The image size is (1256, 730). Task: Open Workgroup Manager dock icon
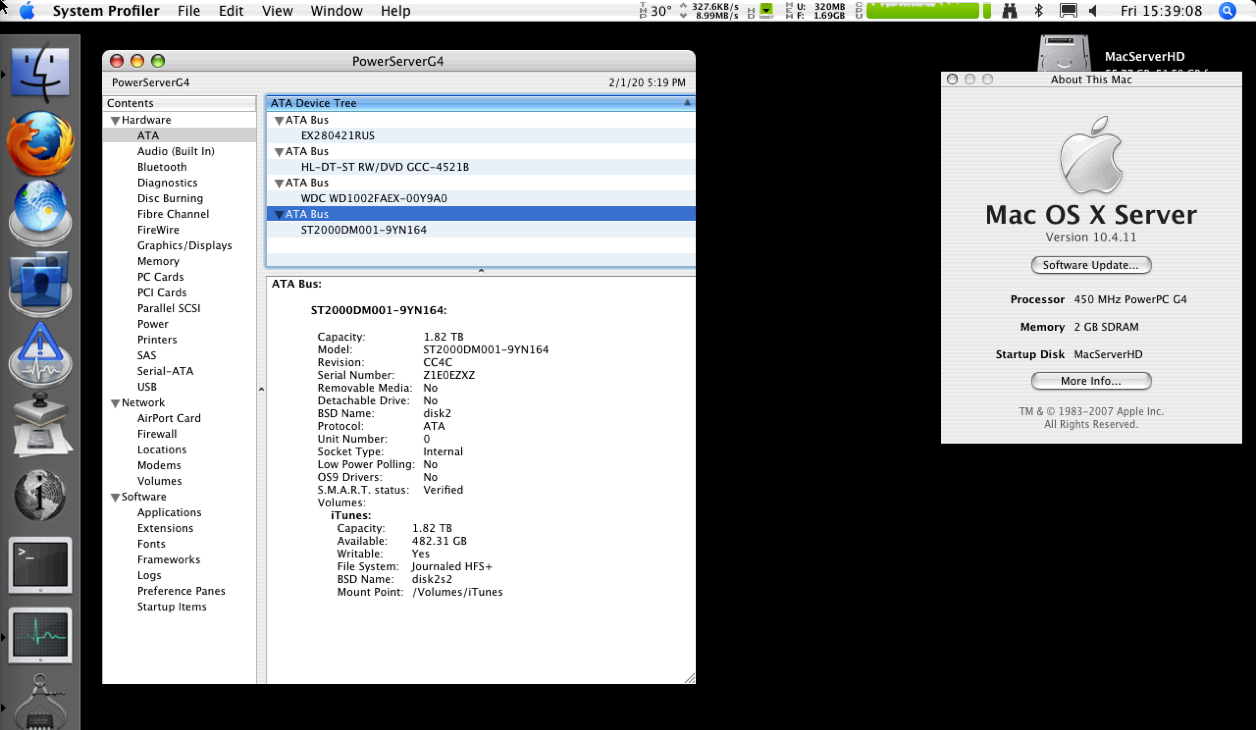(40, 284)
